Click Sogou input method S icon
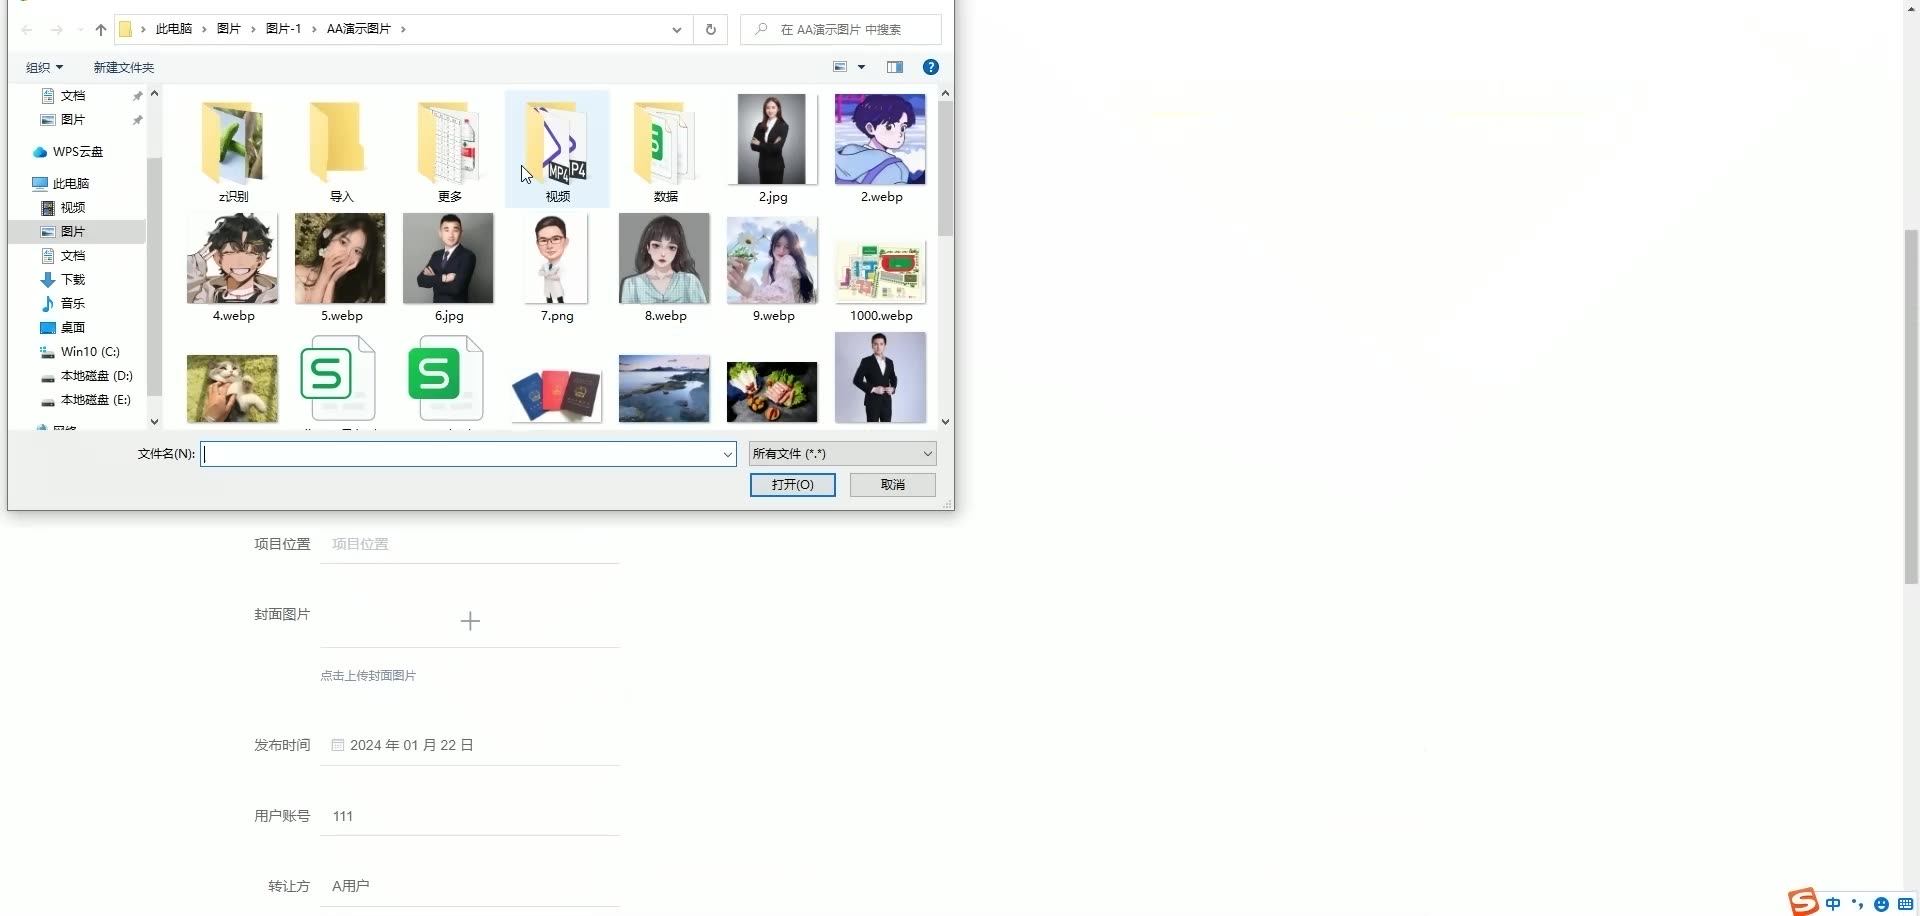The width and height of the screenshot is (1920, 916). click(1803, 901)
